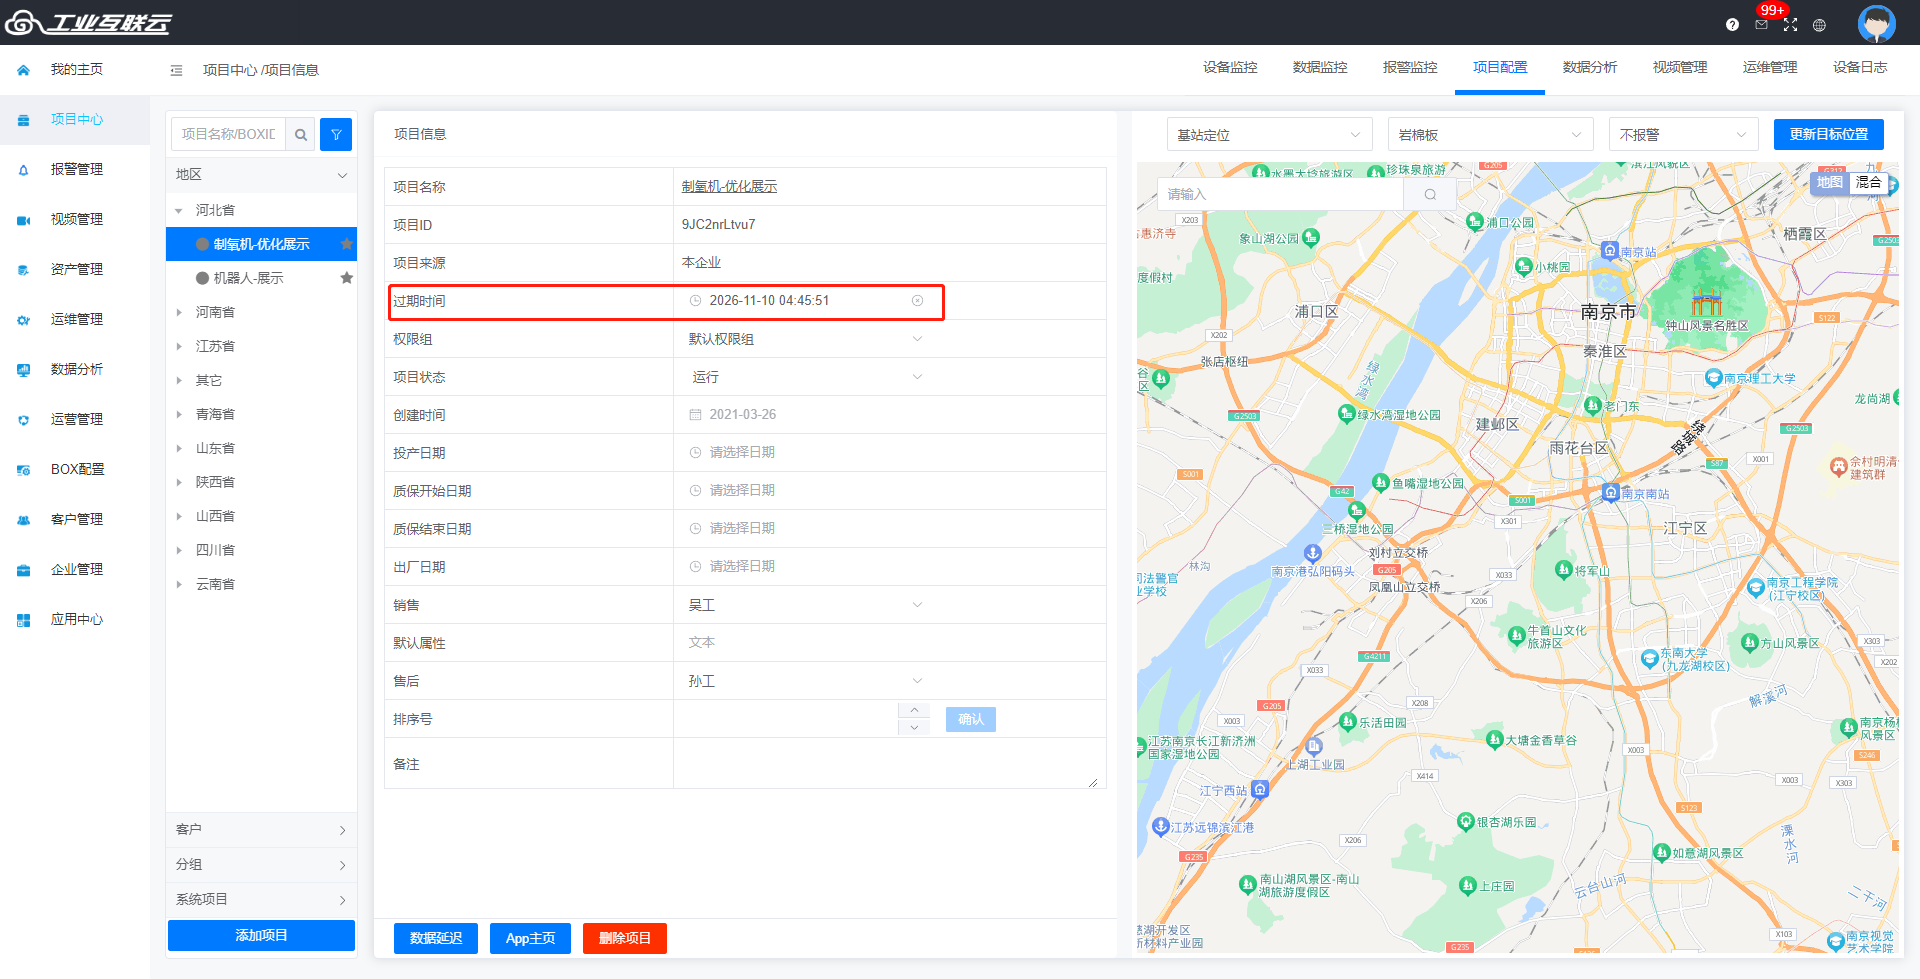Expand the 客户 section

pyautogui.click(x=261, y=830)
